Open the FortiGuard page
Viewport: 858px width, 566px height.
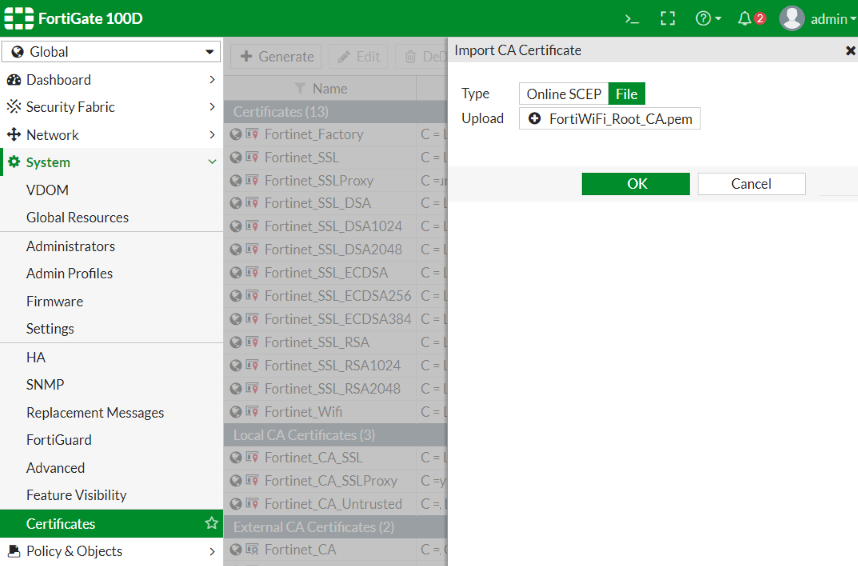59,440
